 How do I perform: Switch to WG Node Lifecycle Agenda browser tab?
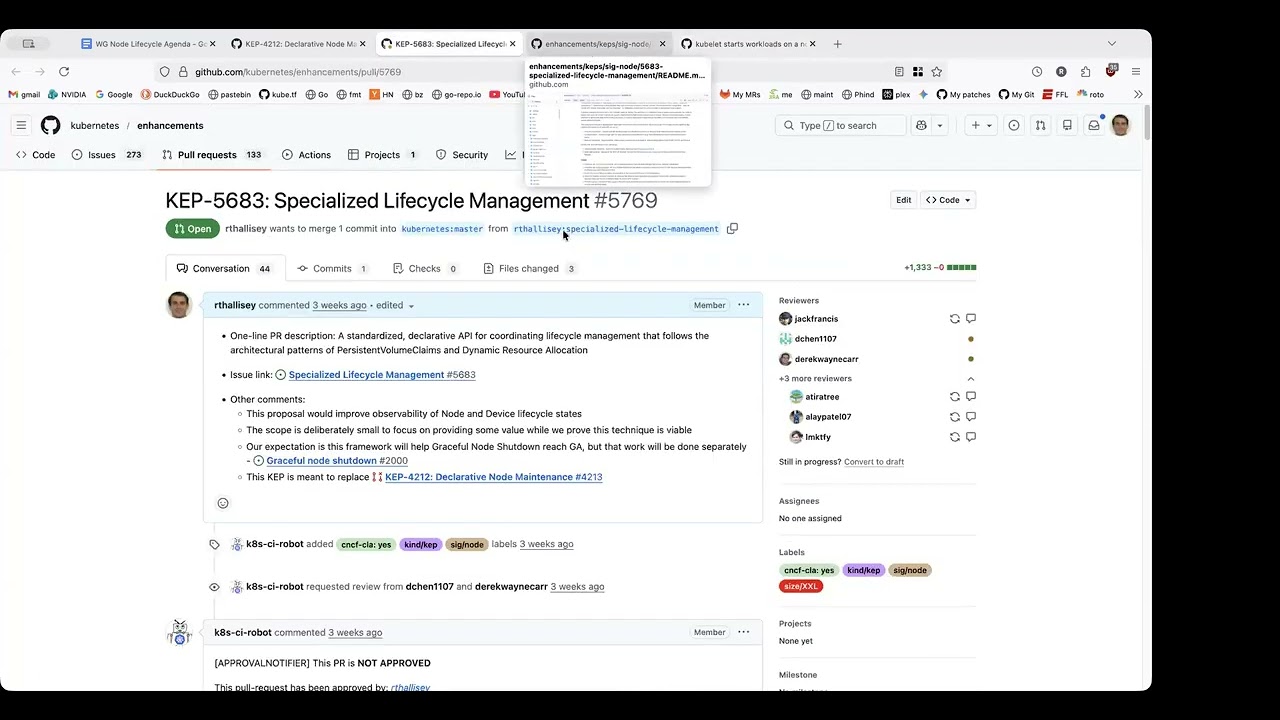point(146,44)
